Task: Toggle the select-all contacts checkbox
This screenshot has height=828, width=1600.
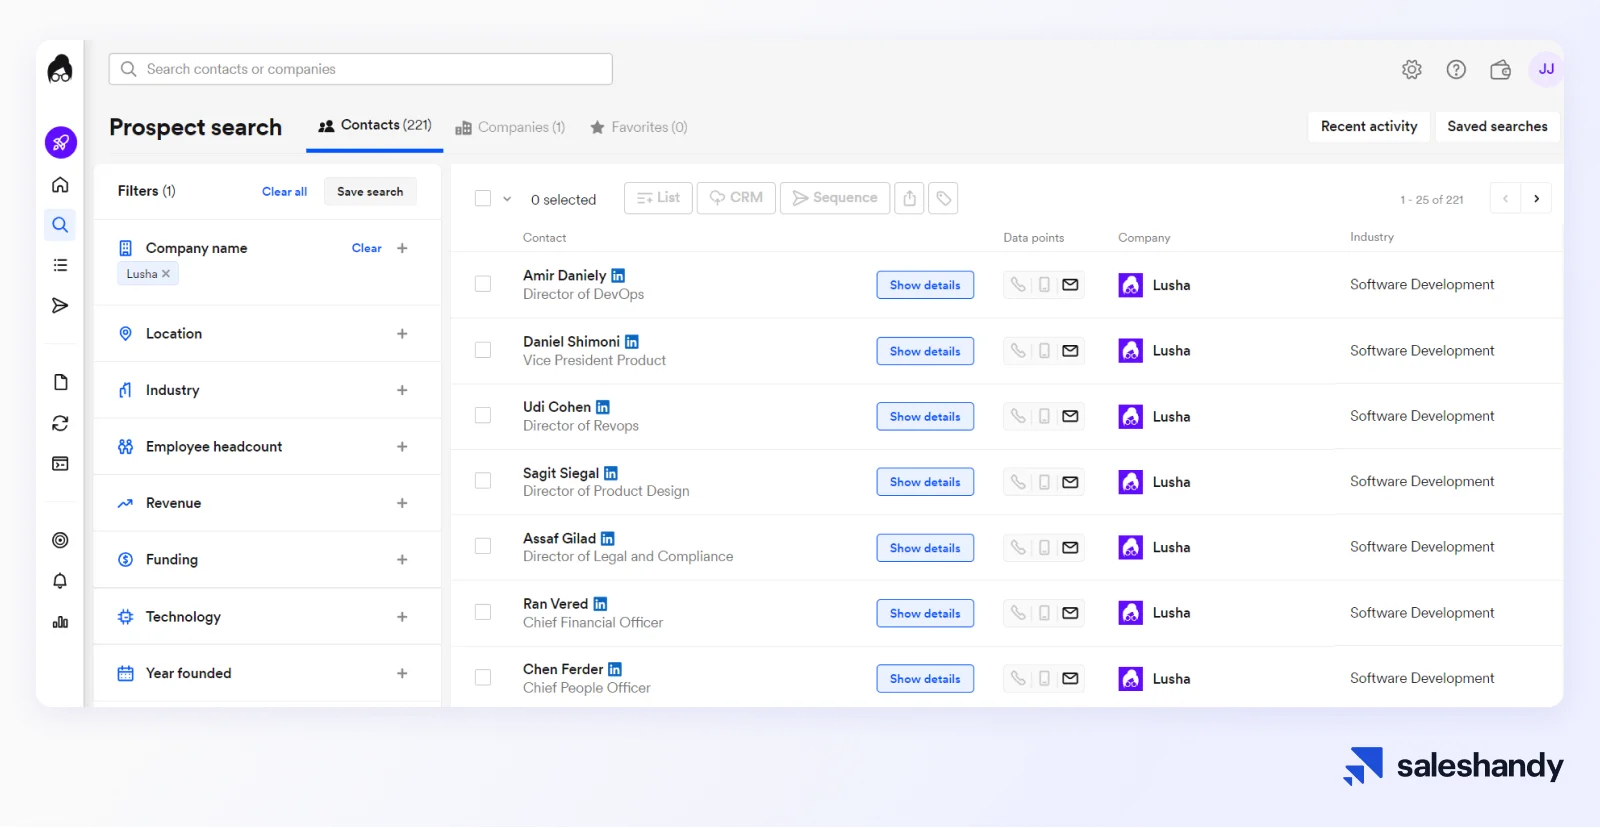Action: pyautogui.click(x=483, y=199)
